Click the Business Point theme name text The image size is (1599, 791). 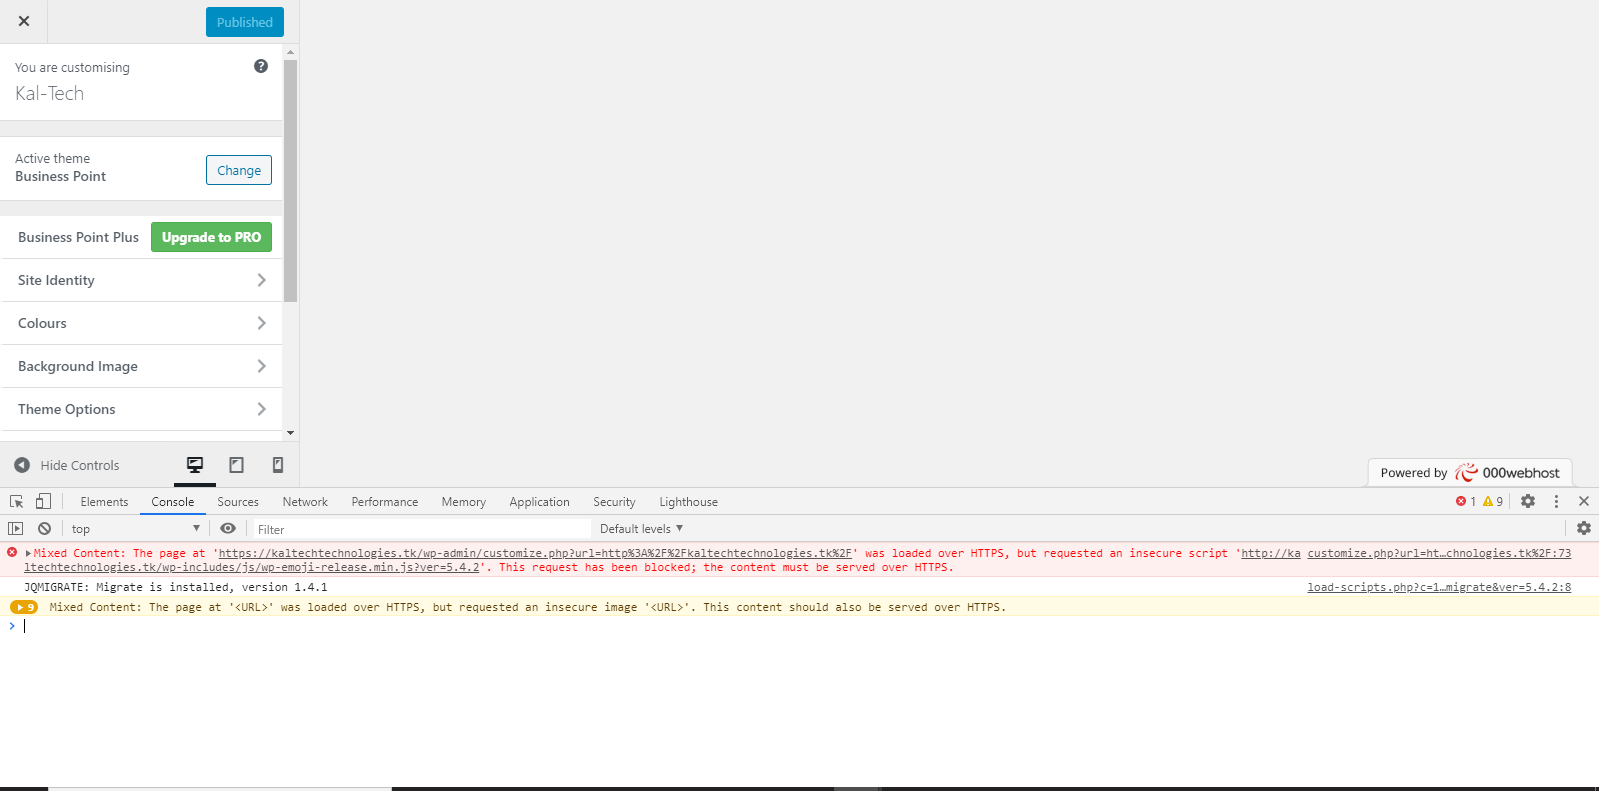tap(60, 177)
